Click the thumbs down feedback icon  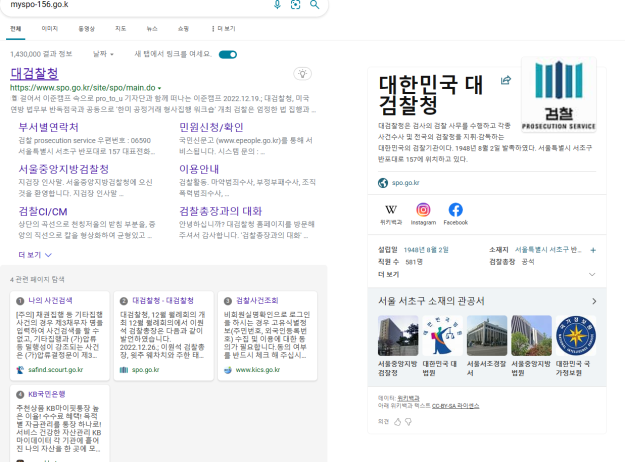tap(409, 422)
